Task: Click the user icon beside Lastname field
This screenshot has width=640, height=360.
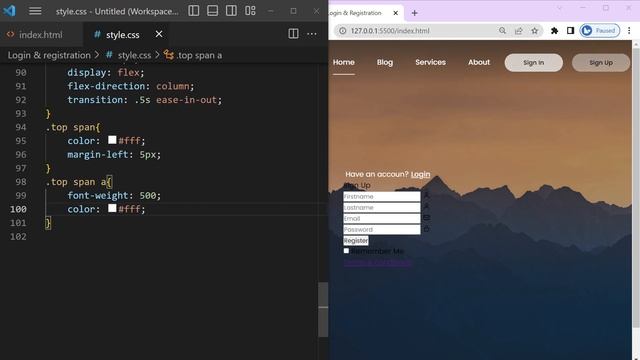Action: tap(427, 206)
